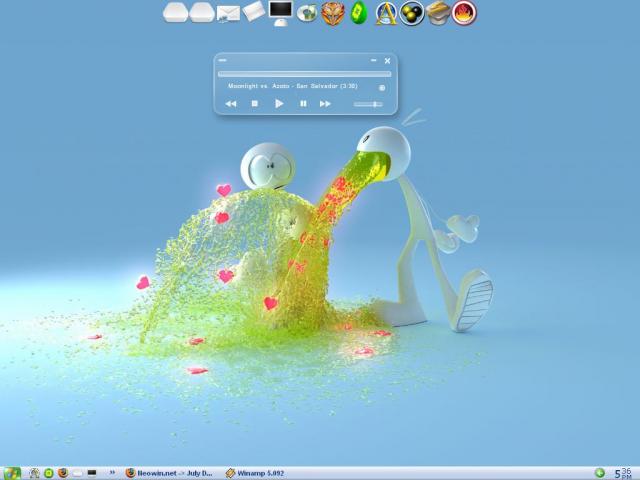Adjust the Winamp volume slider

tap(368, 104)
